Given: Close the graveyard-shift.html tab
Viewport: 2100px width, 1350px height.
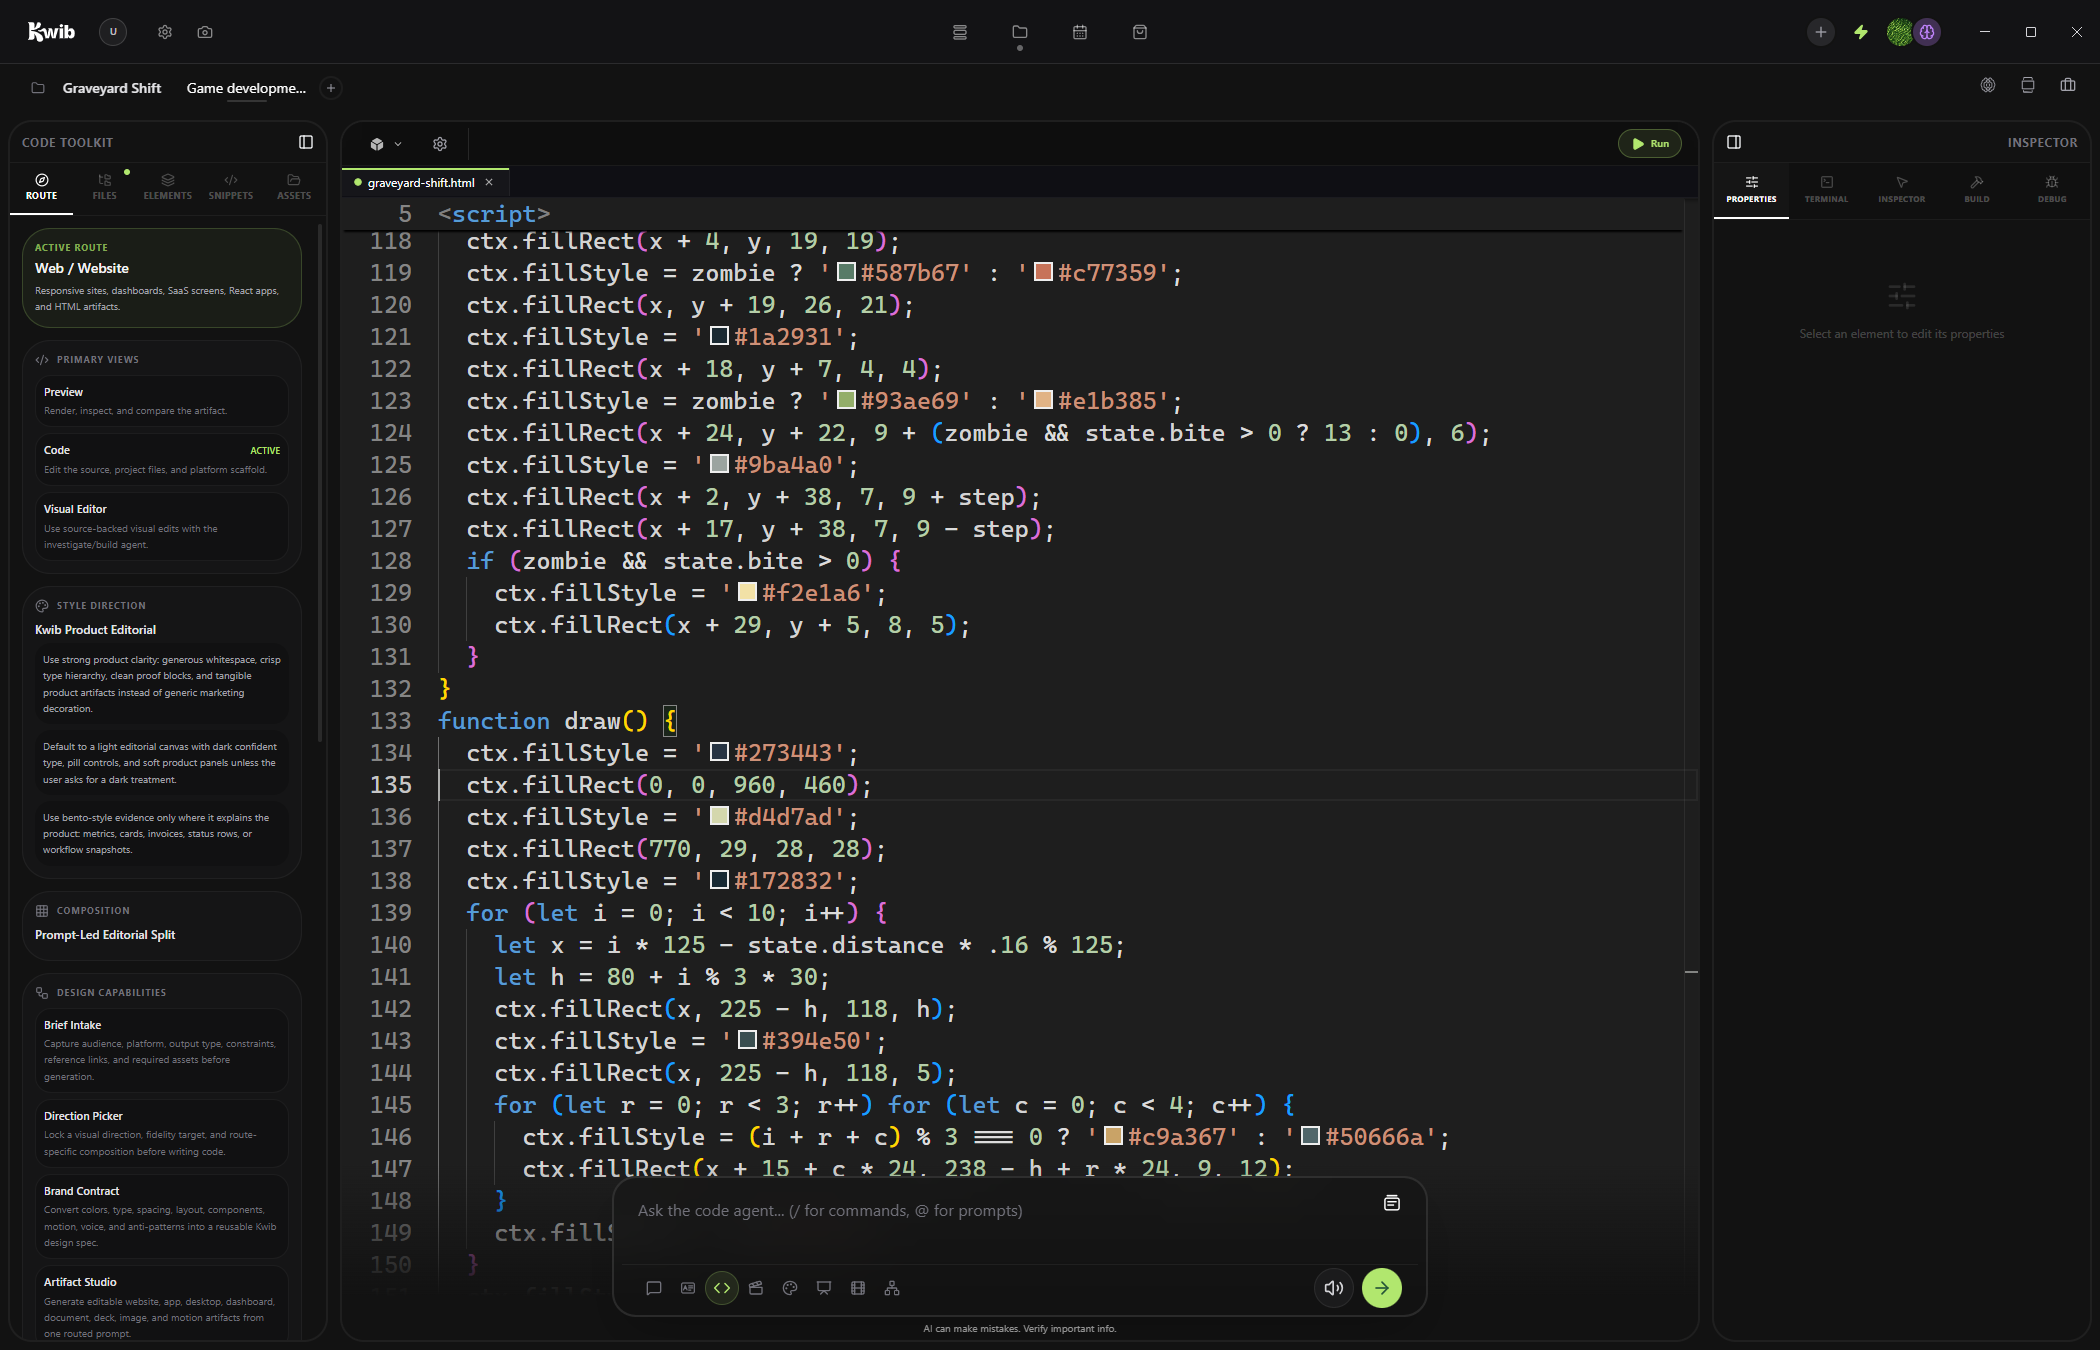Looking at the screenshot, I should (x=489, y=182).
